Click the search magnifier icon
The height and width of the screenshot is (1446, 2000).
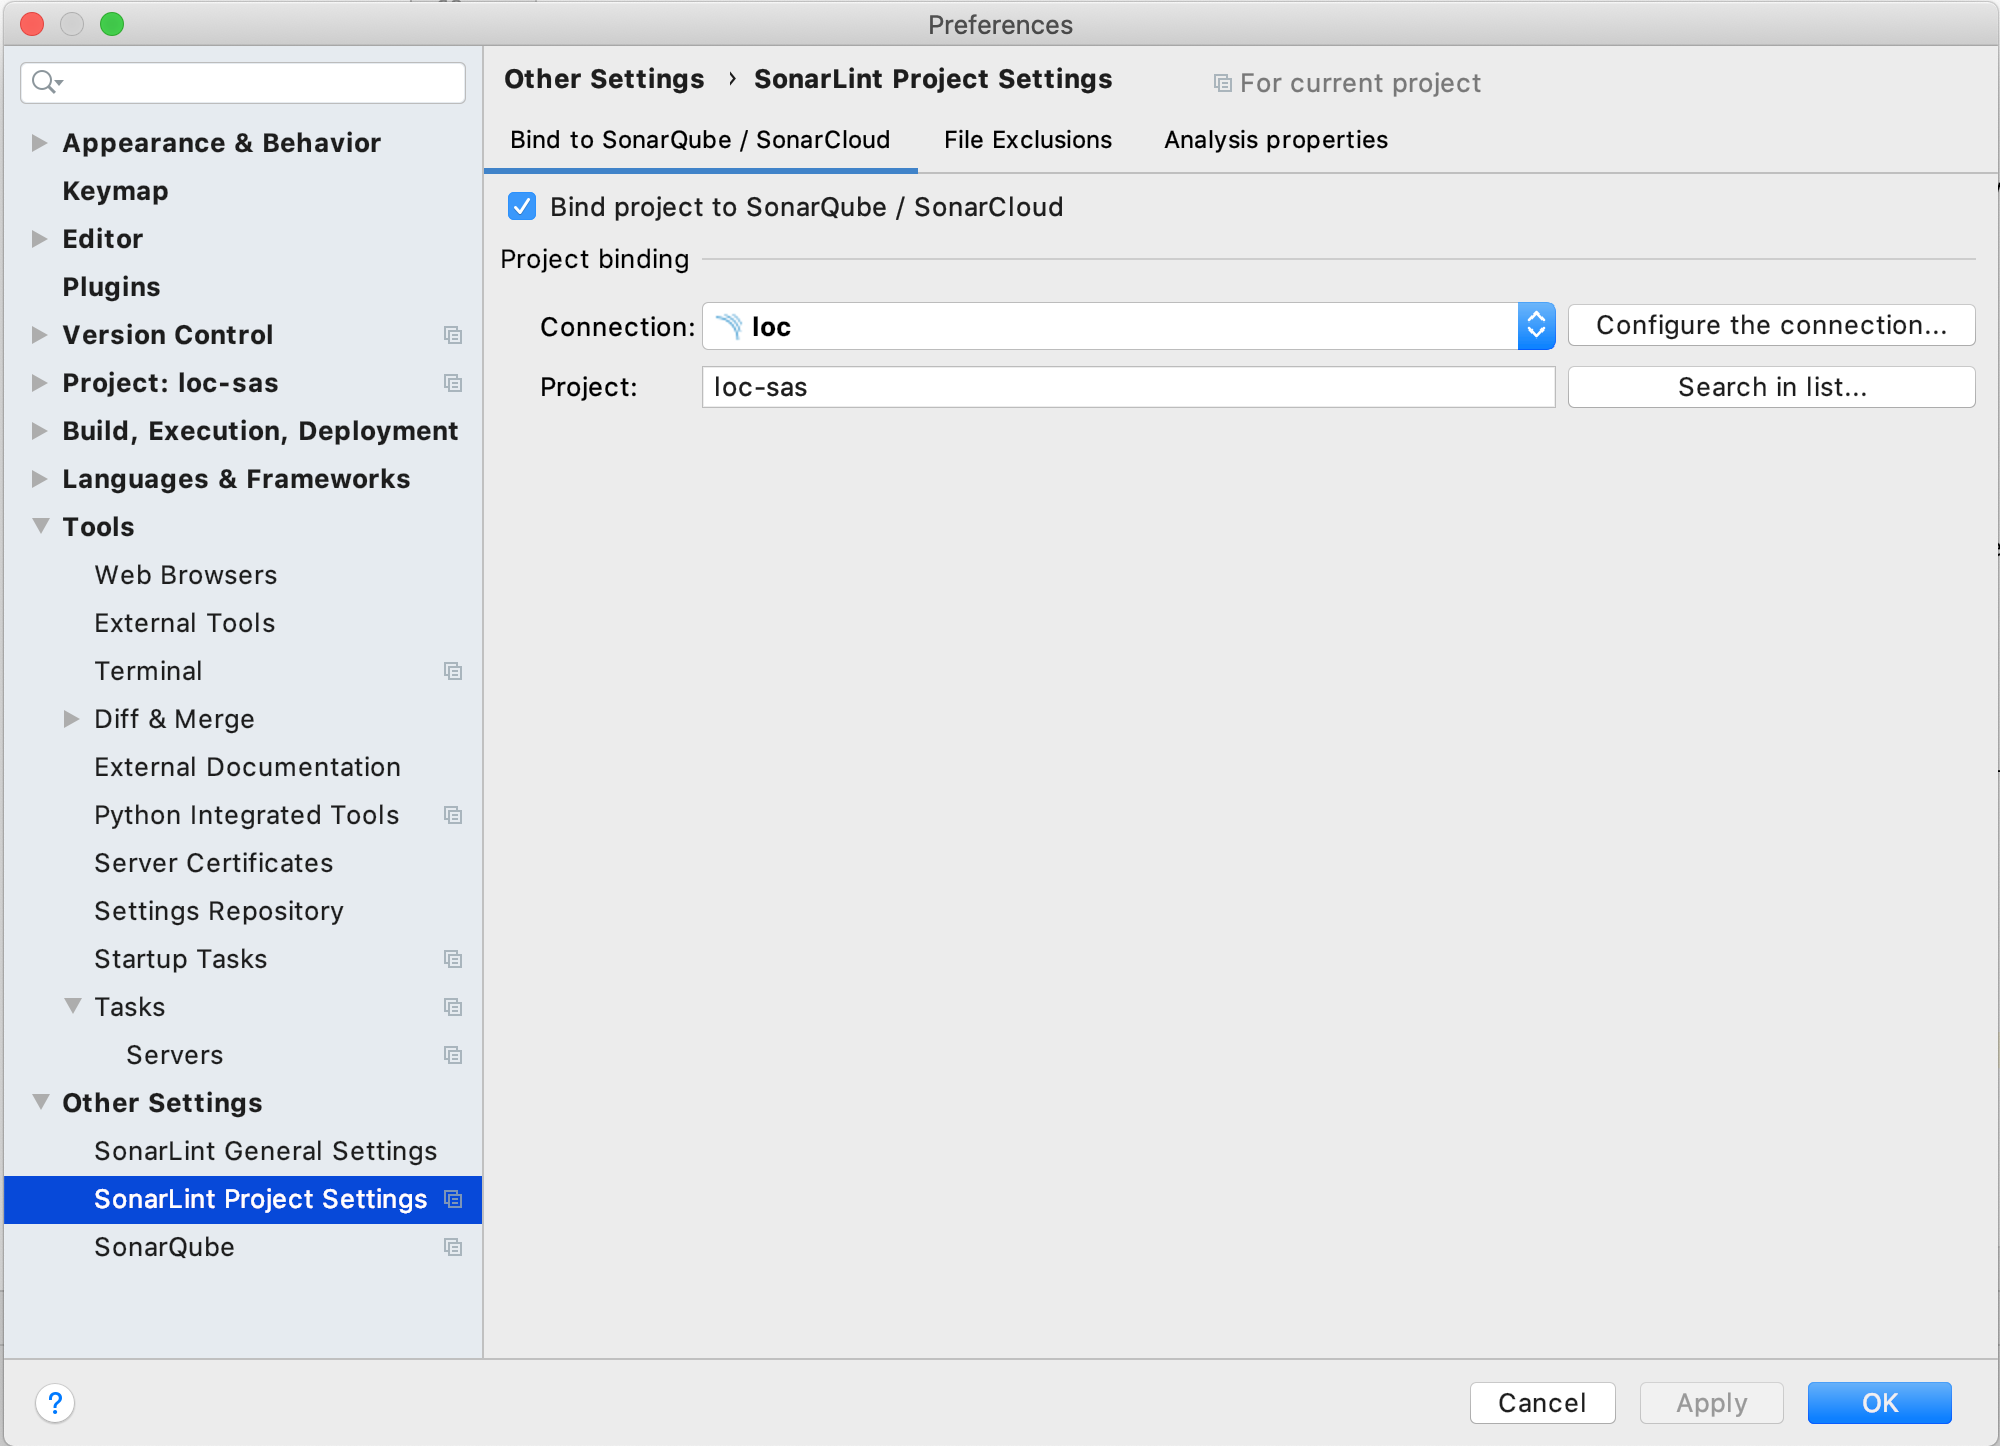(x=43, y=82)
